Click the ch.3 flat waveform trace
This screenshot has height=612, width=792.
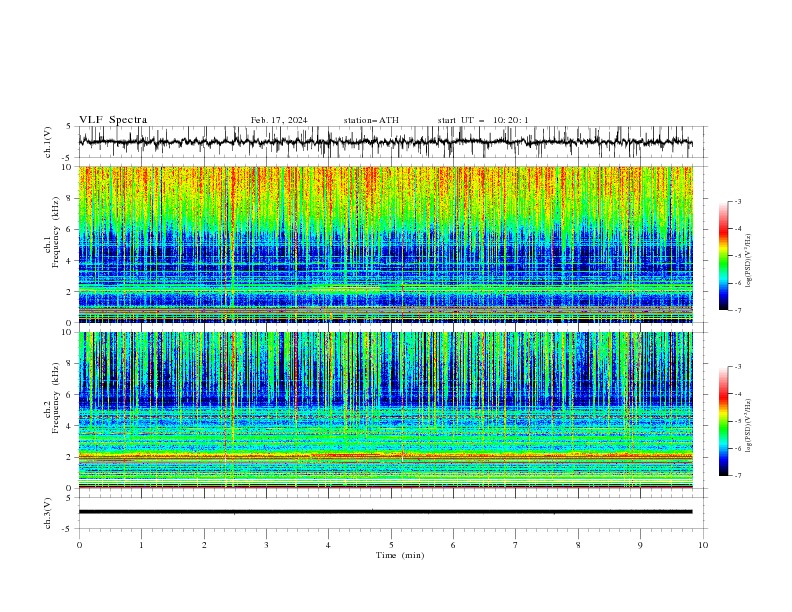point(386,512)
